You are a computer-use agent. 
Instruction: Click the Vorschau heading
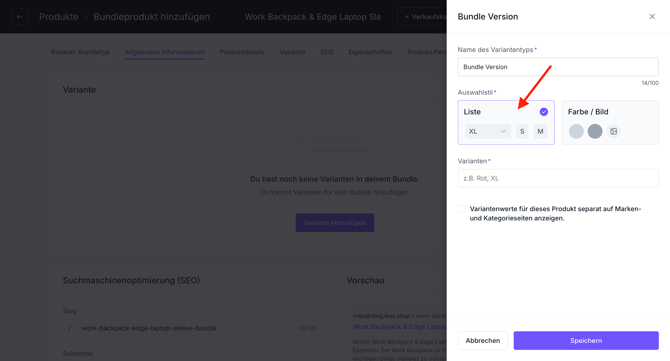[365, 281]
